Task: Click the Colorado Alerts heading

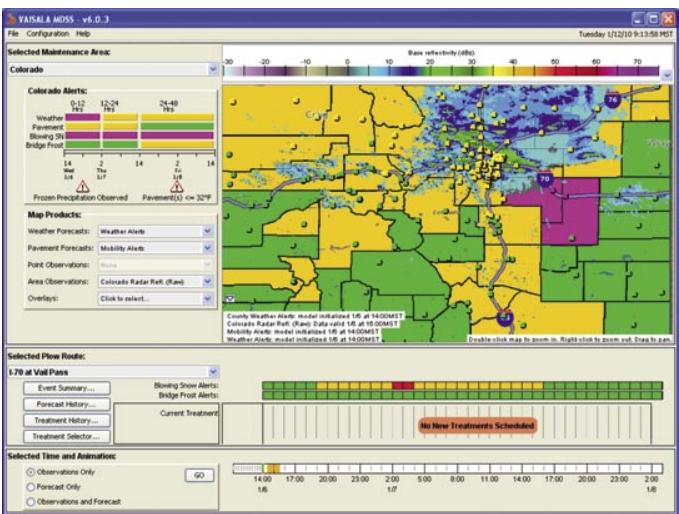Action: coord(57,91)
